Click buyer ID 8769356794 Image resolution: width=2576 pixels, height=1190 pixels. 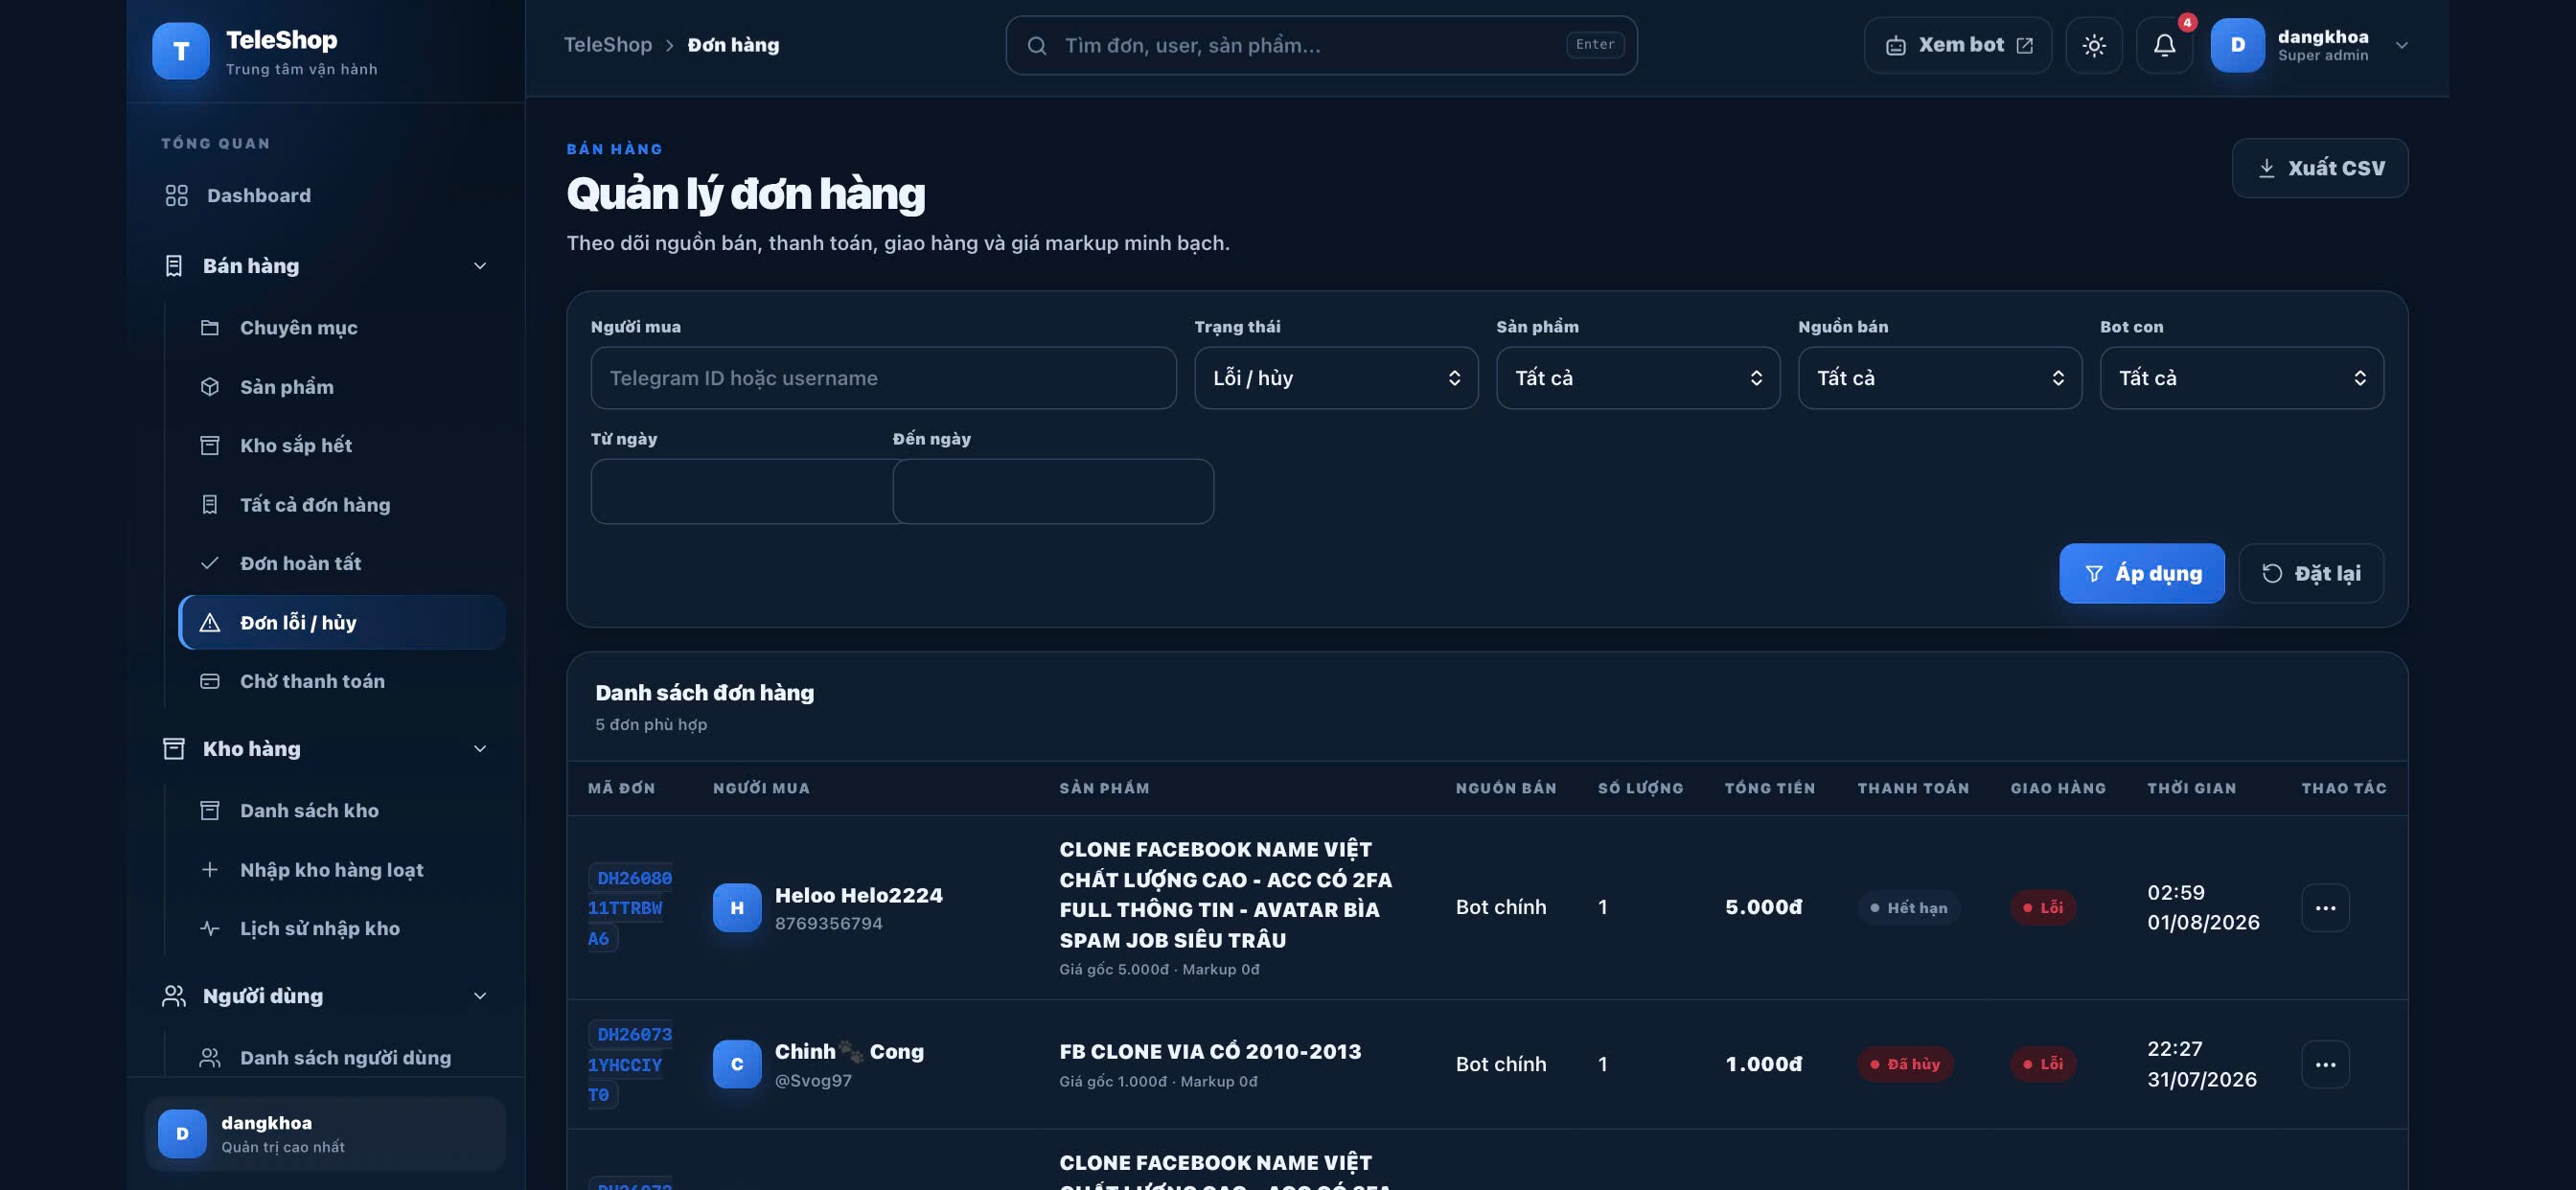[x=829, y=923]
